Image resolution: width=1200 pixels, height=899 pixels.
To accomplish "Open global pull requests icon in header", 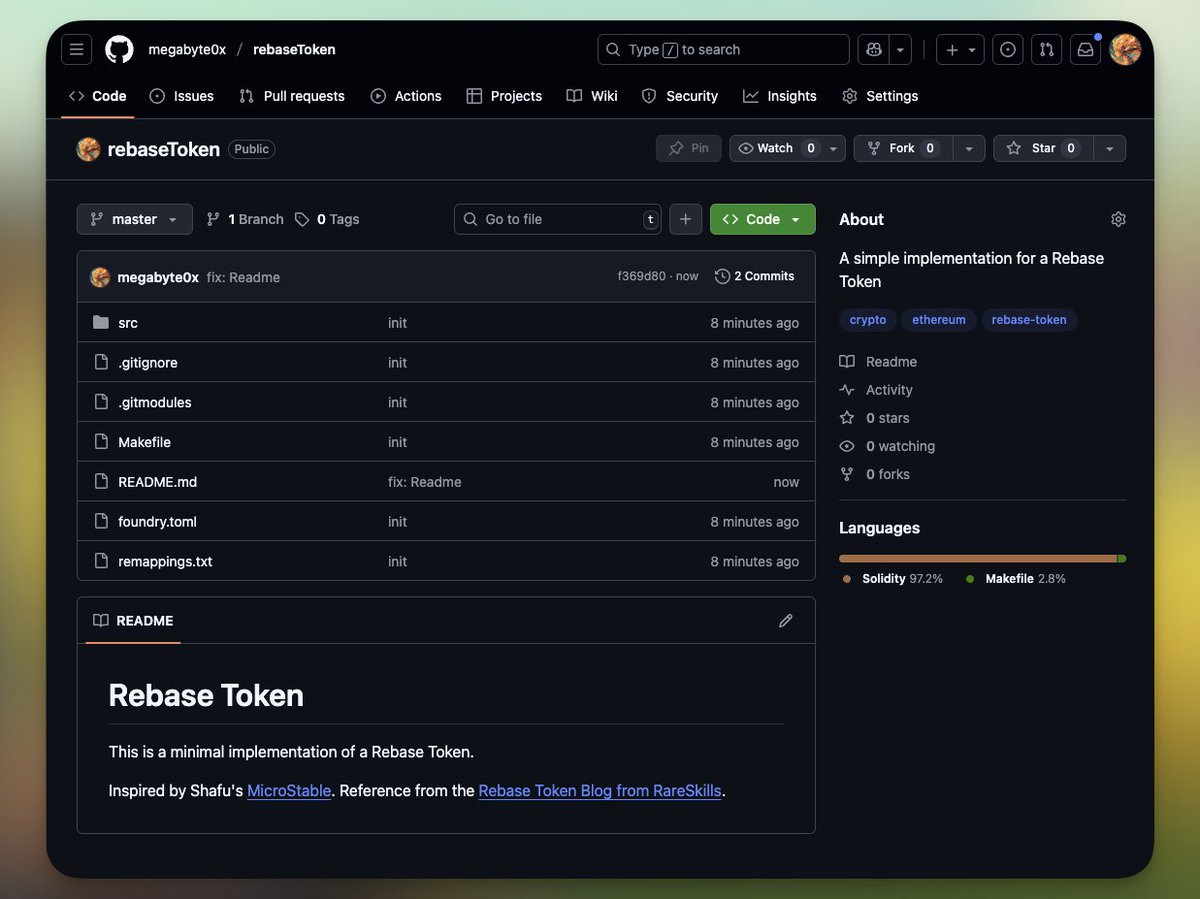I will pyautogui.click(x=1046, y=49).
